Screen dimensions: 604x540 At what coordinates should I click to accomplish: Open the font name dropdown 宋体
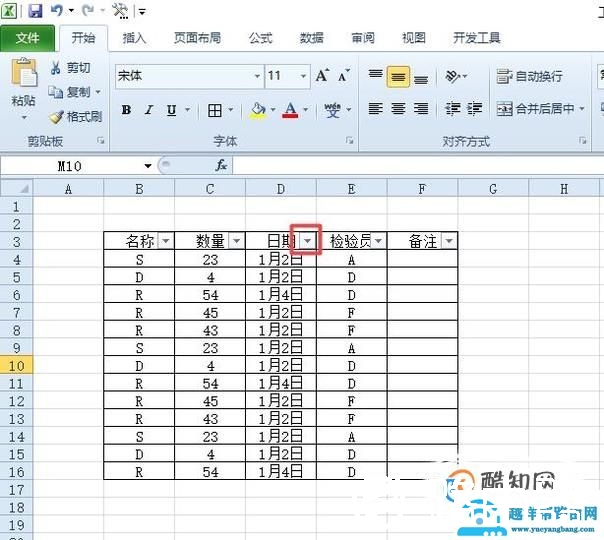coord(257,76)
